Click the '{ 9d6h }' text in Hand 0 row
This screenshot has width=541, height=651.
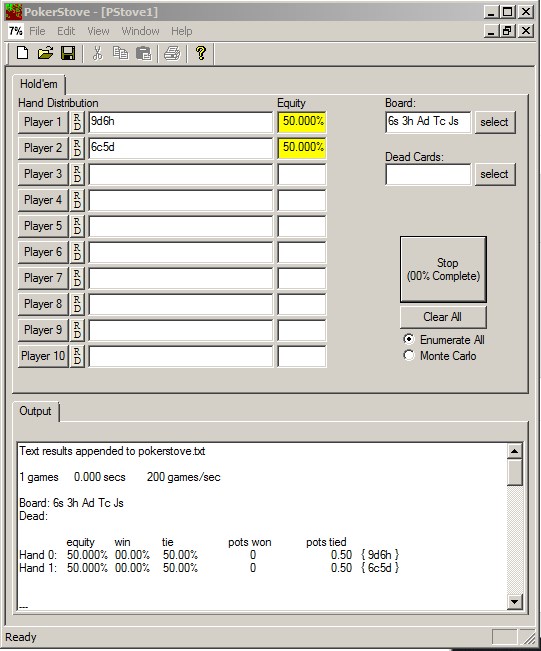pos(379,555)
